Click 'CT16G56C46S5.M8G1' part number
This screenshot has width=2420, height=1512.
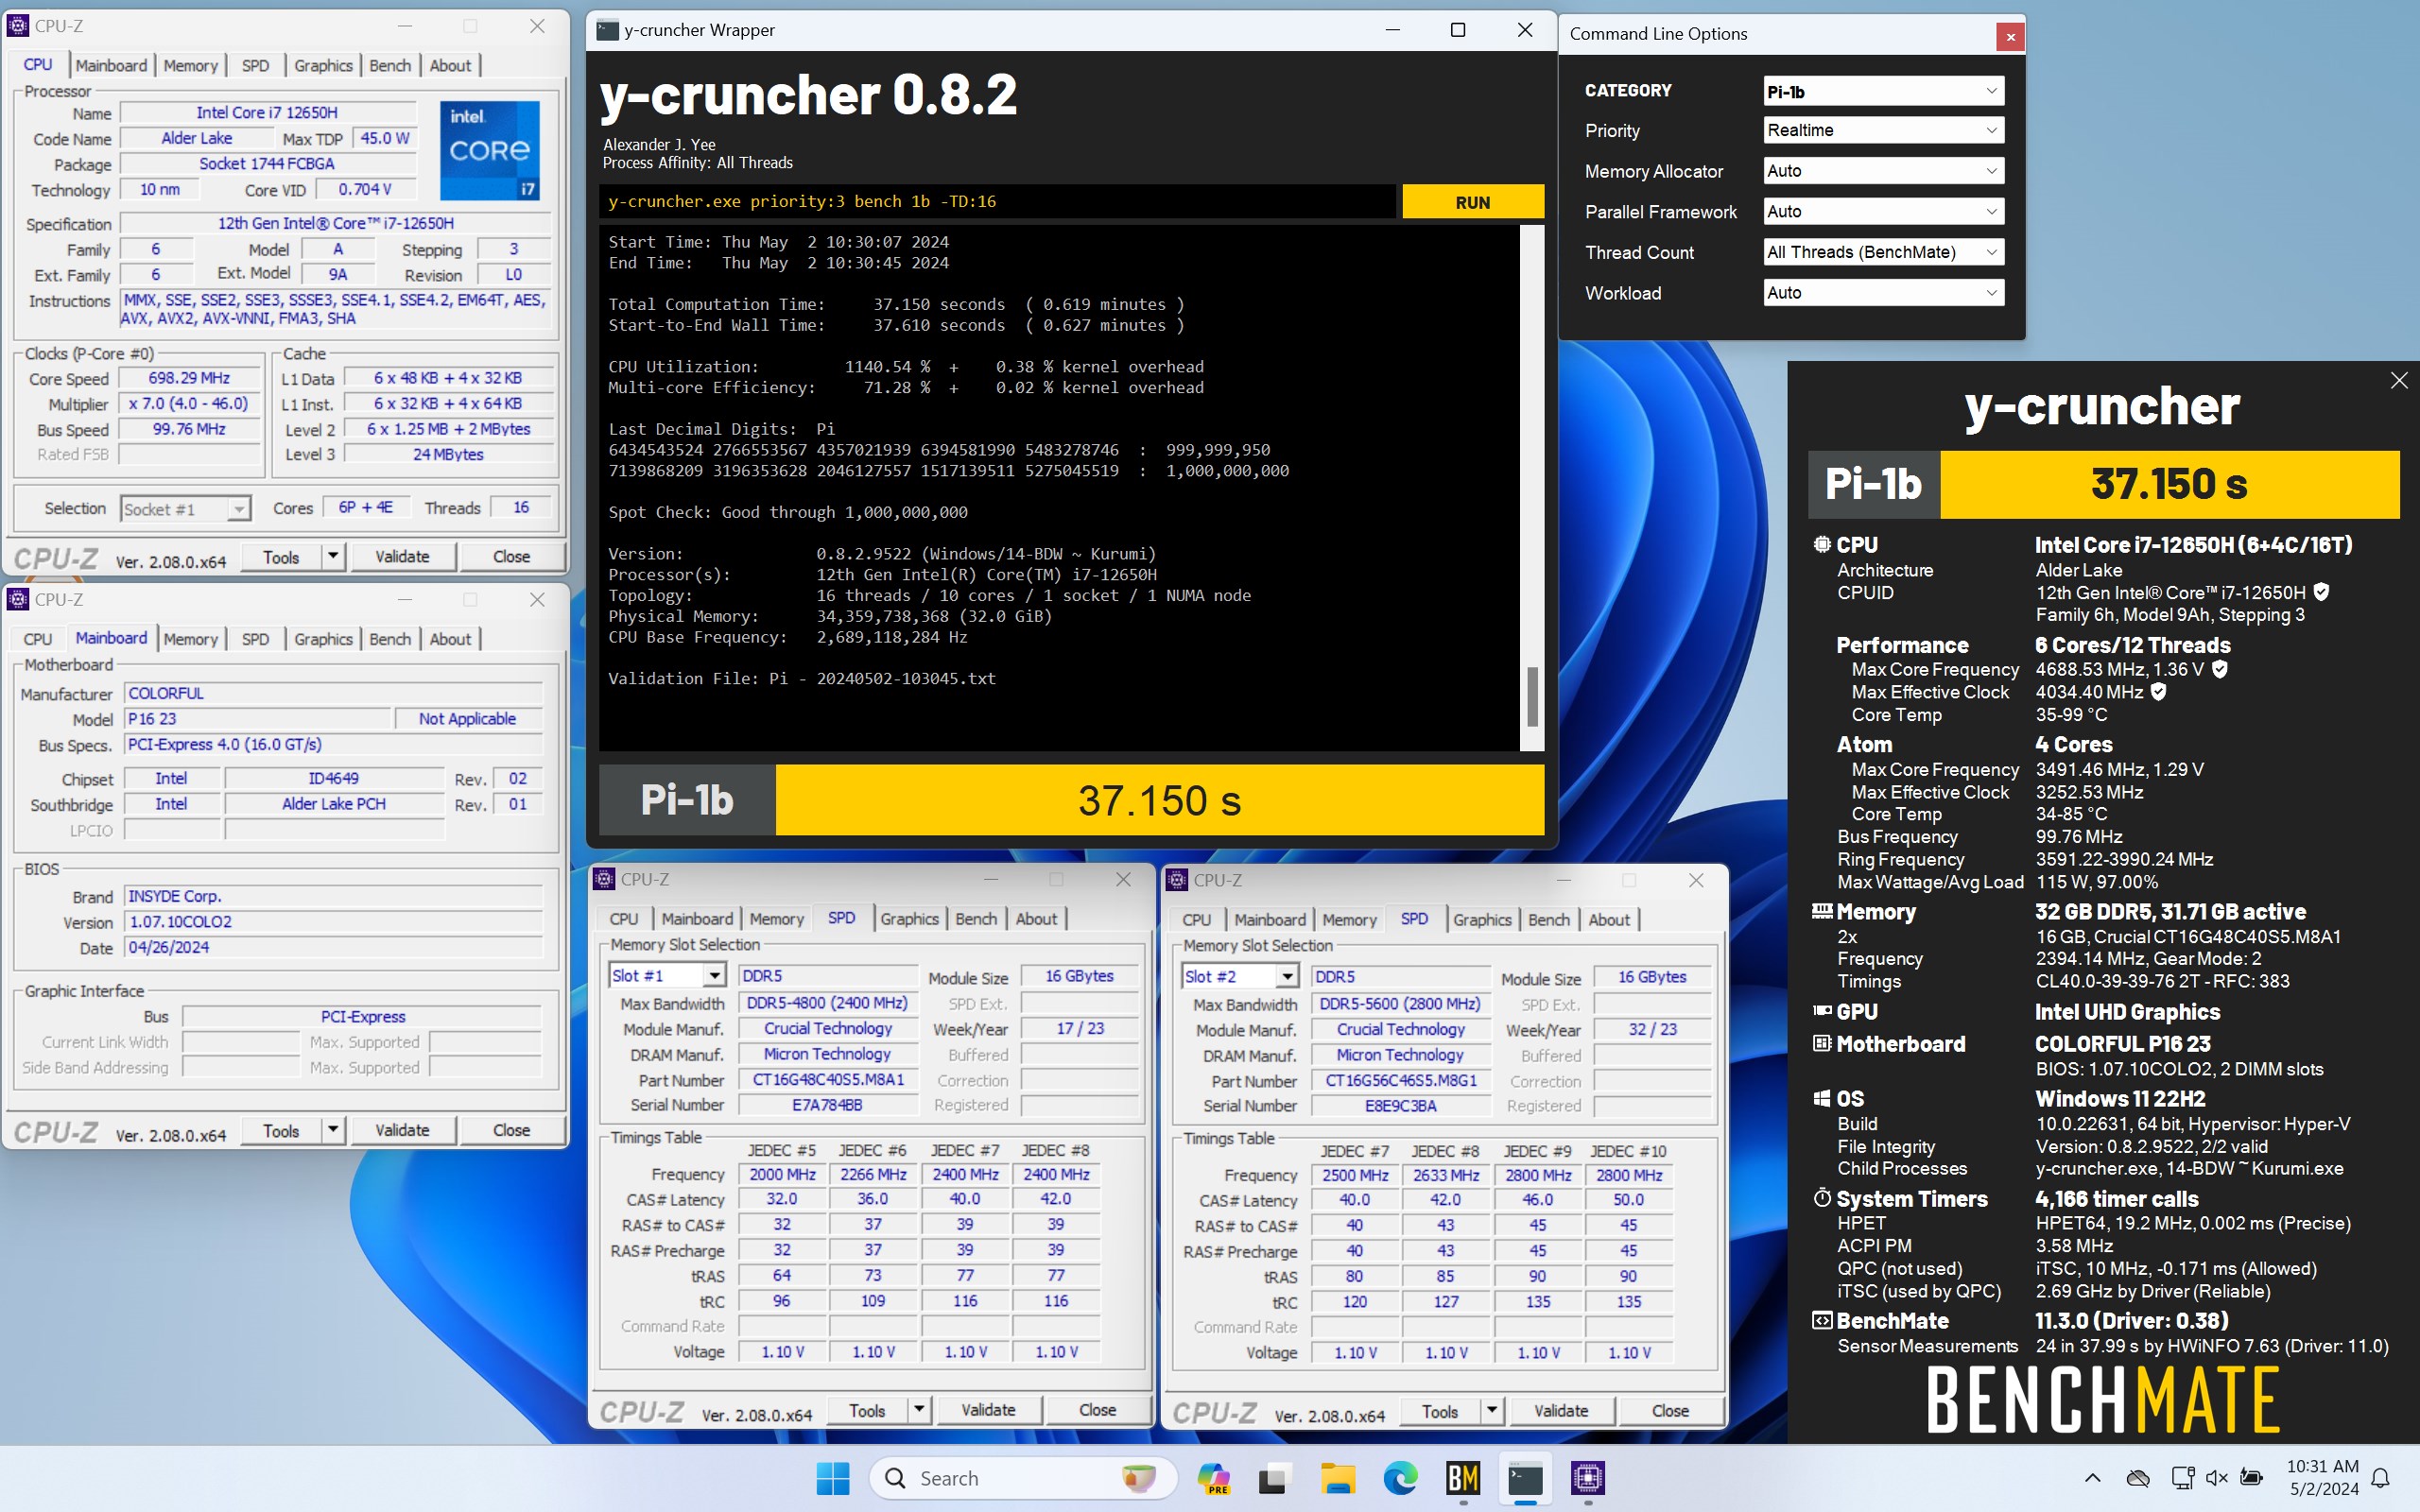click(x=1400, y=1081)
